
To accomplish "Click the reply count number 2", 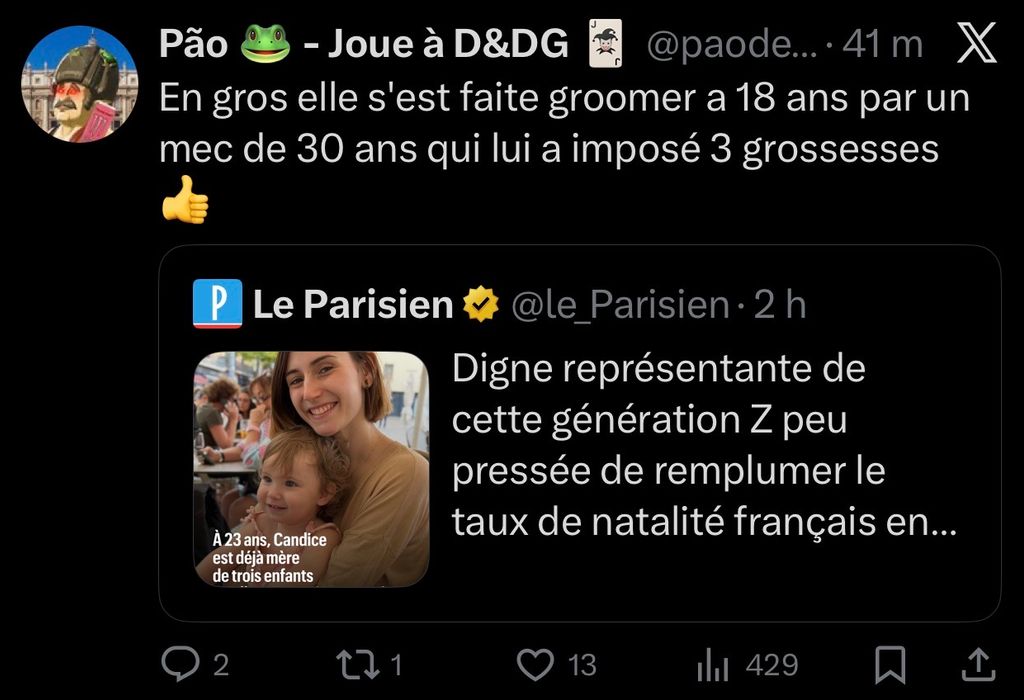I will pos(221,665).
